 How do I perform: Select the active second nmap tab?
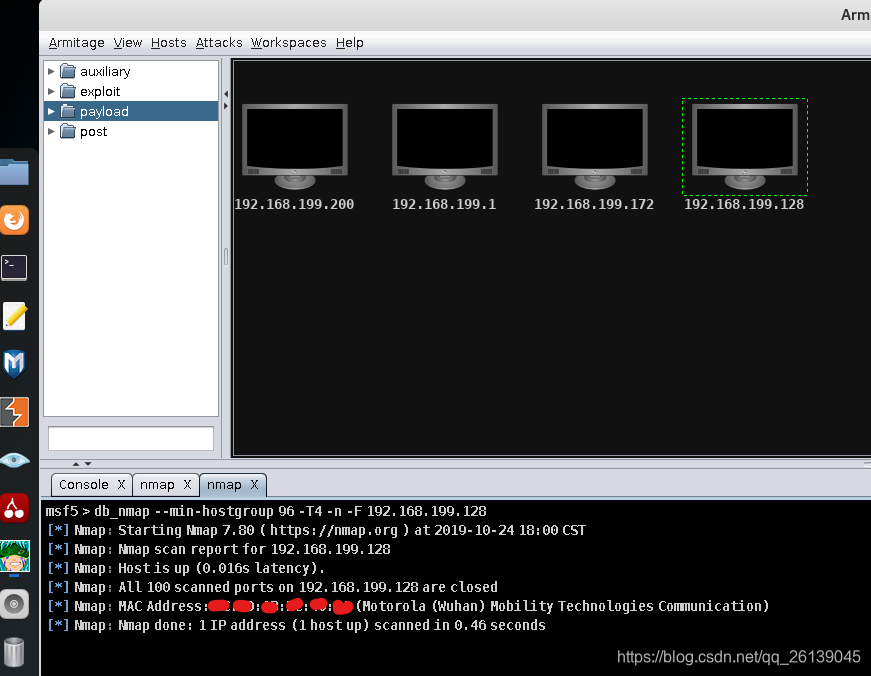click(x=224, y=484)
